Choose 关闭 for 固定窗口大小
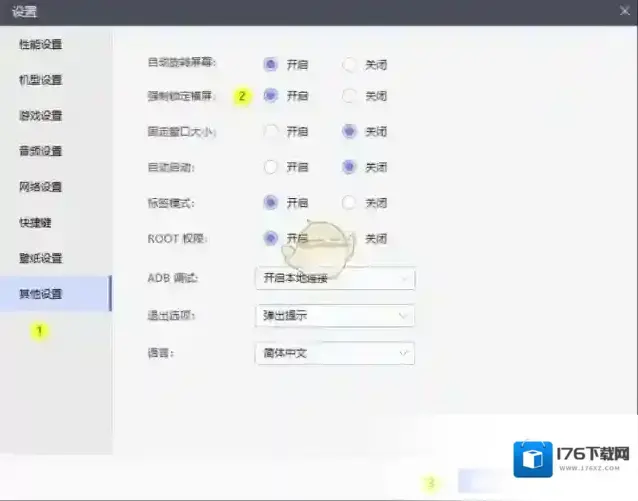This screenshot has width=638, height=501. coord(349,131)
